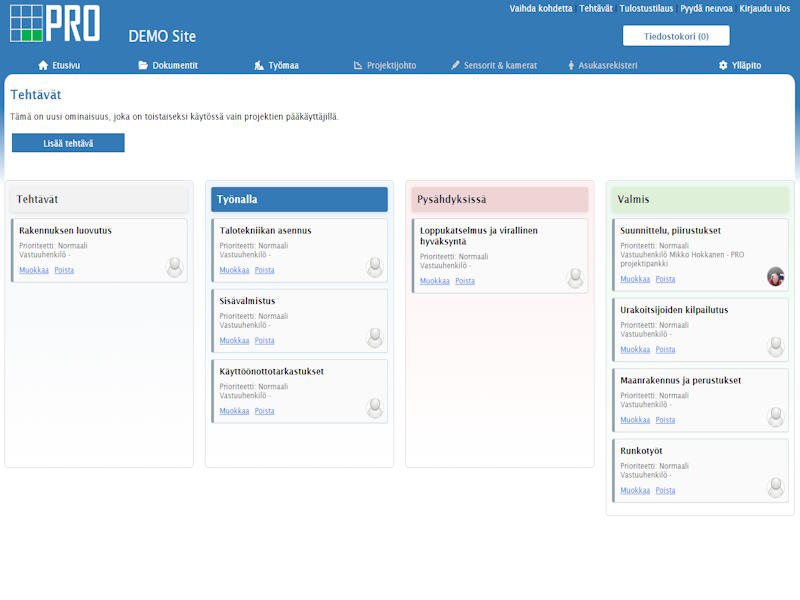Click the avatar placeholder on Runkotyöt card

pos(775,487)
